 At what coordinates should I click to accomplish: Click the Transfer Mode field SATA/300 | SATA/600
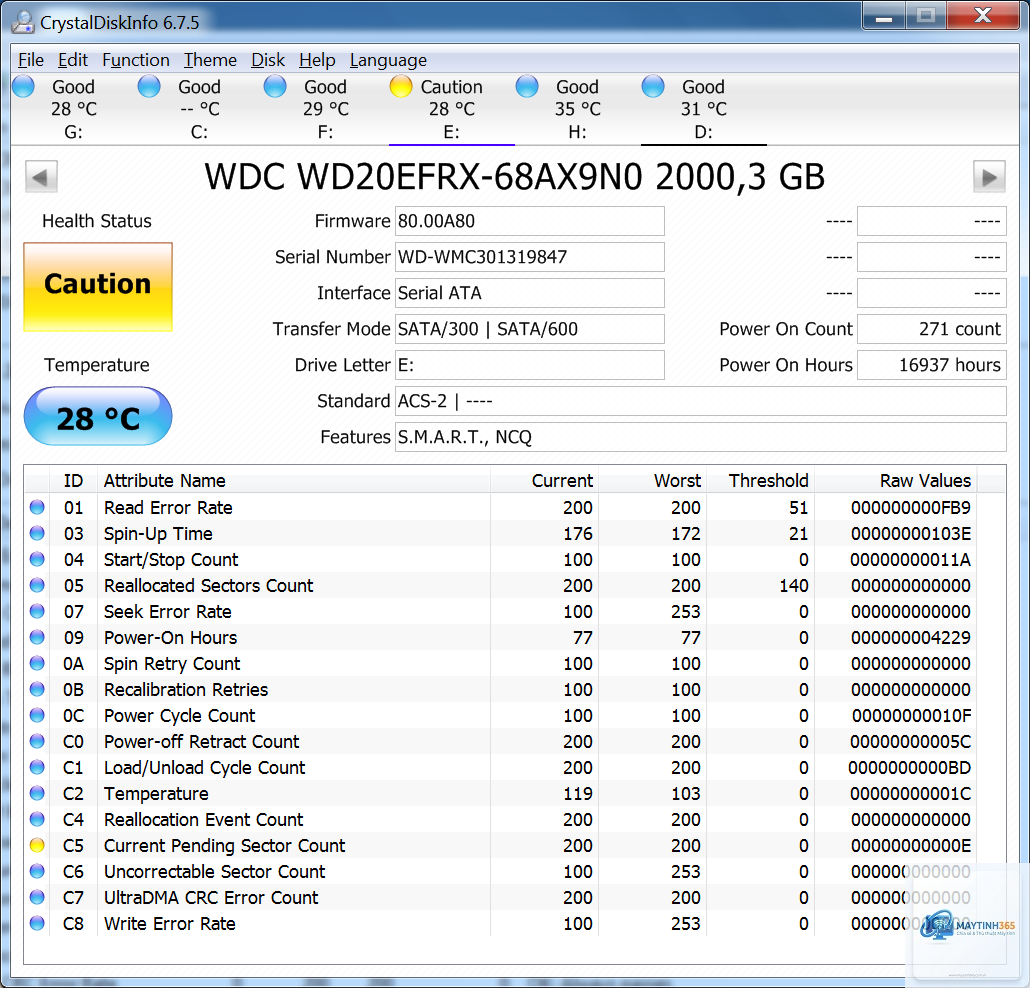point(529,328)
